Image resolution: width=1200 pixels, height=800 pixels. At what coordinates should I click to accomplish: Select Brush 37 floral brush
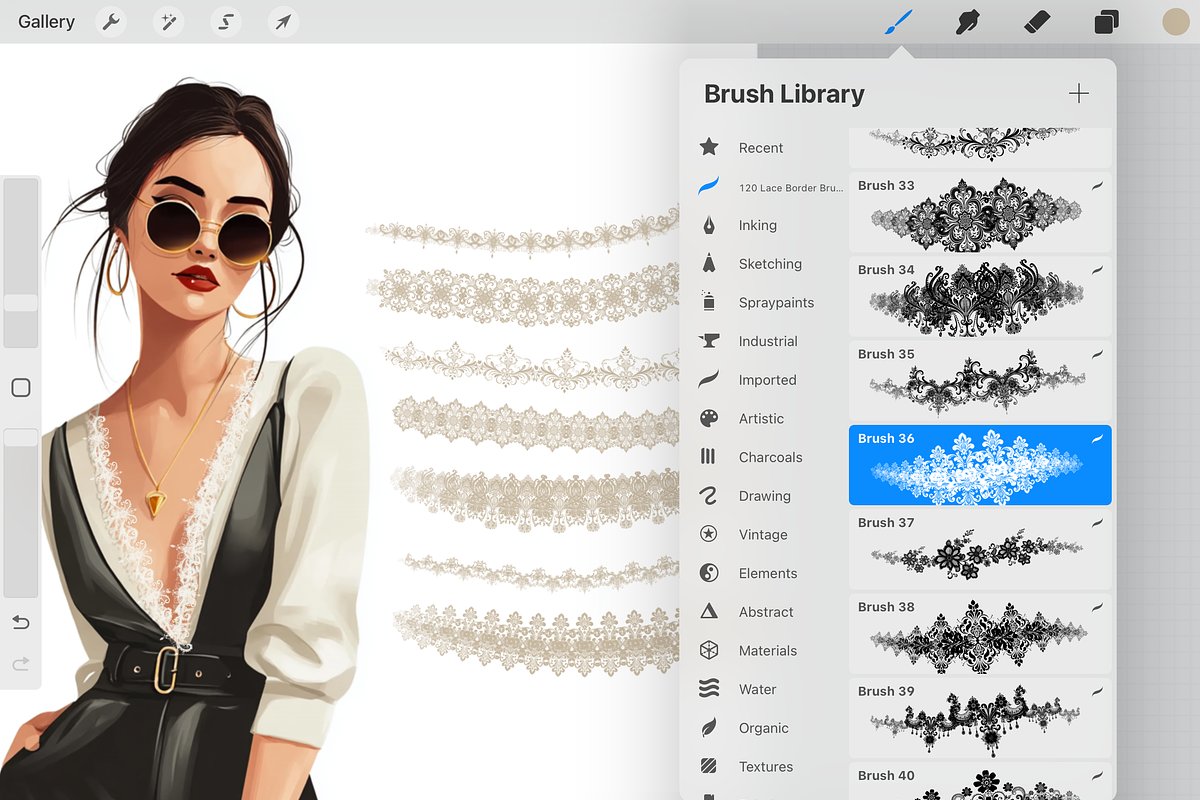[x=980, y=549]
